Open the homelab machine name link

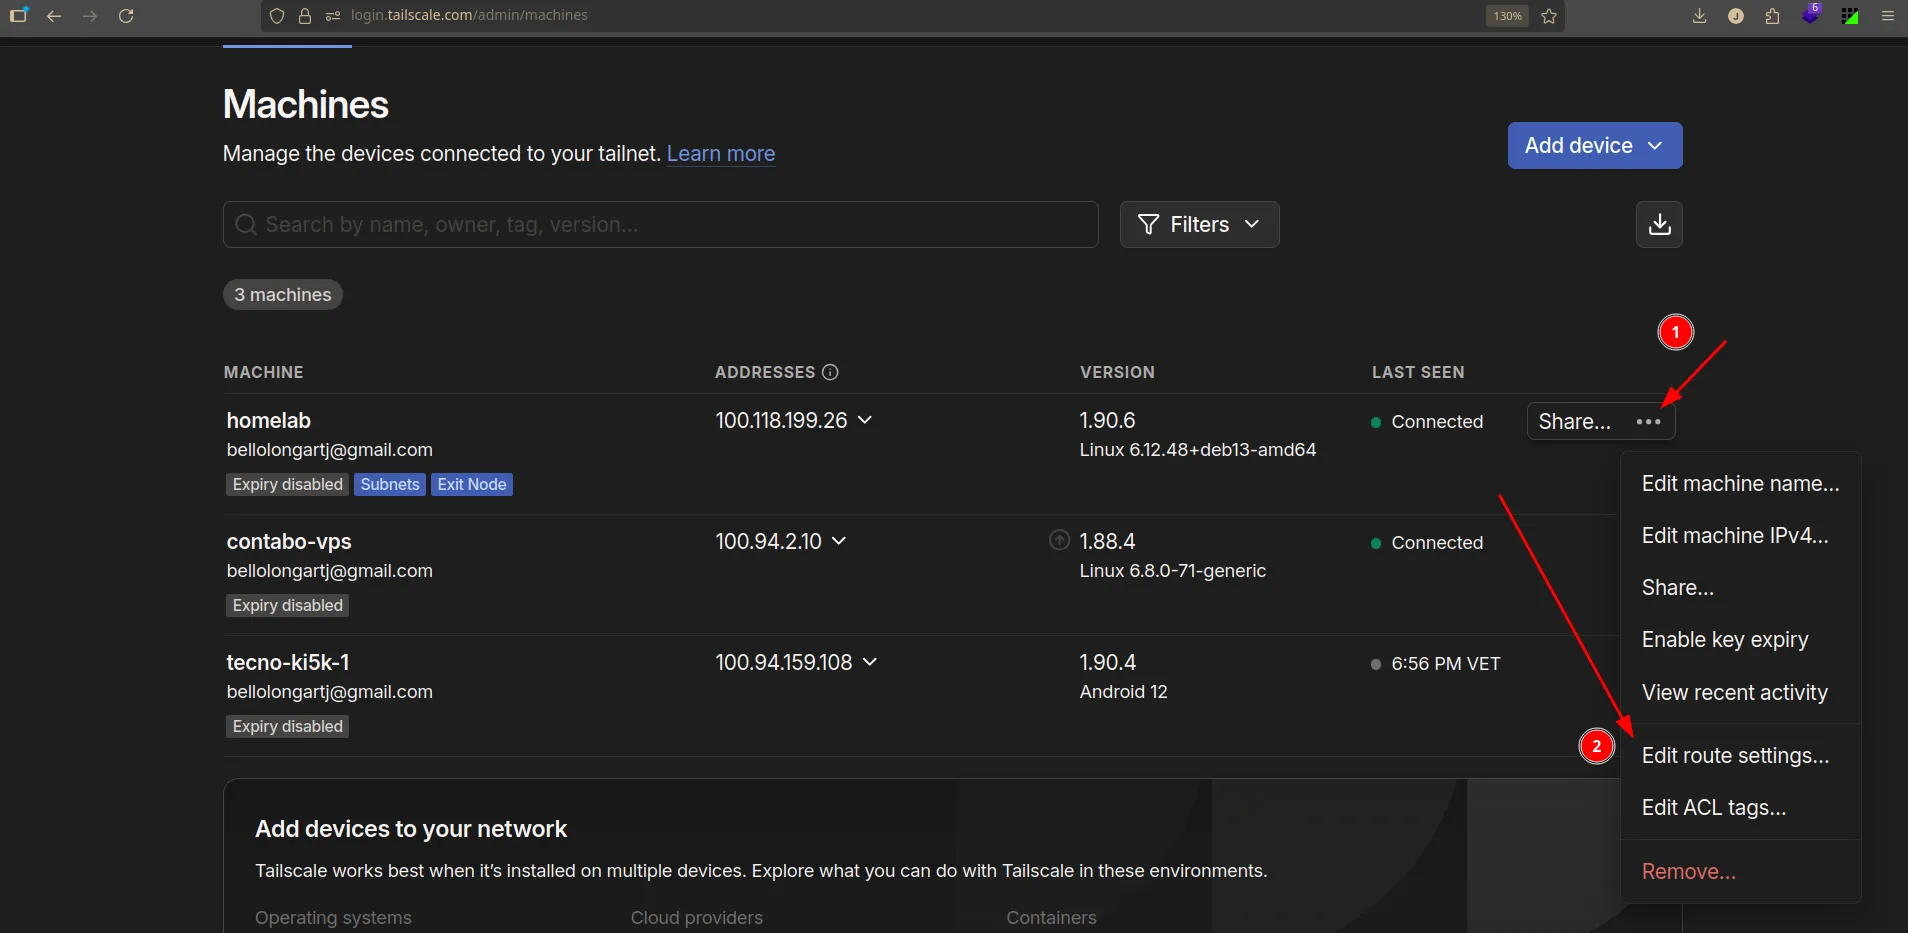[x=269, y=421]
